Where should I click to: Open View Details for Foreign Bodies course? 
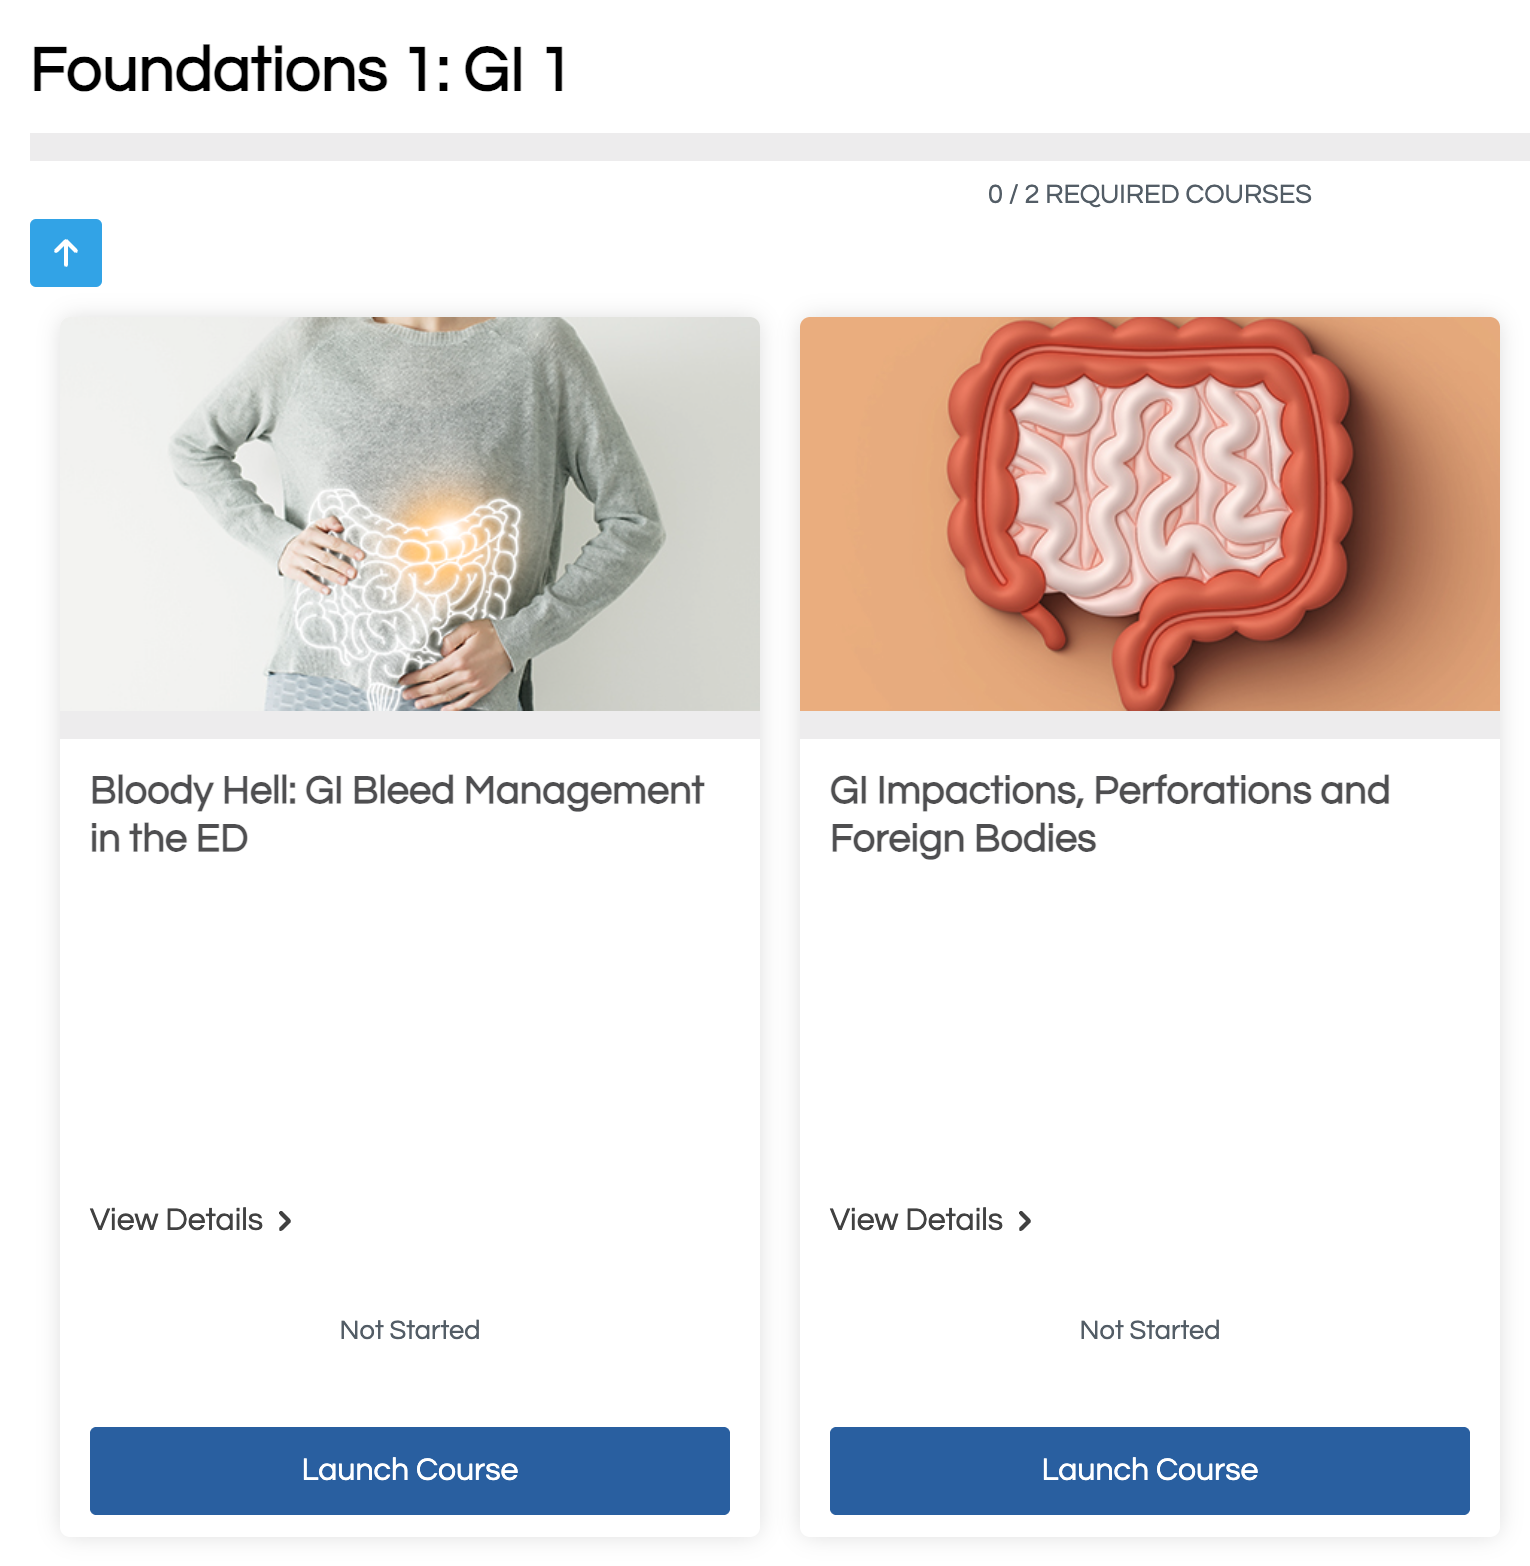coord(917,1220)
